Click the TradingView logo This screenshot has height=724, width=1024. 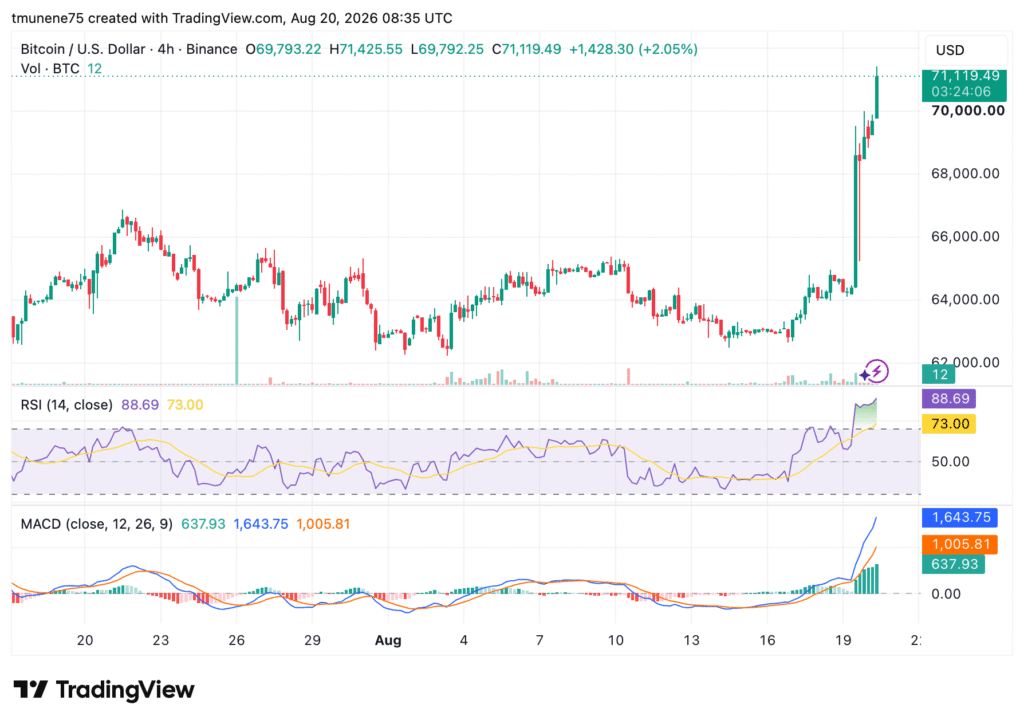pos(104,689)
